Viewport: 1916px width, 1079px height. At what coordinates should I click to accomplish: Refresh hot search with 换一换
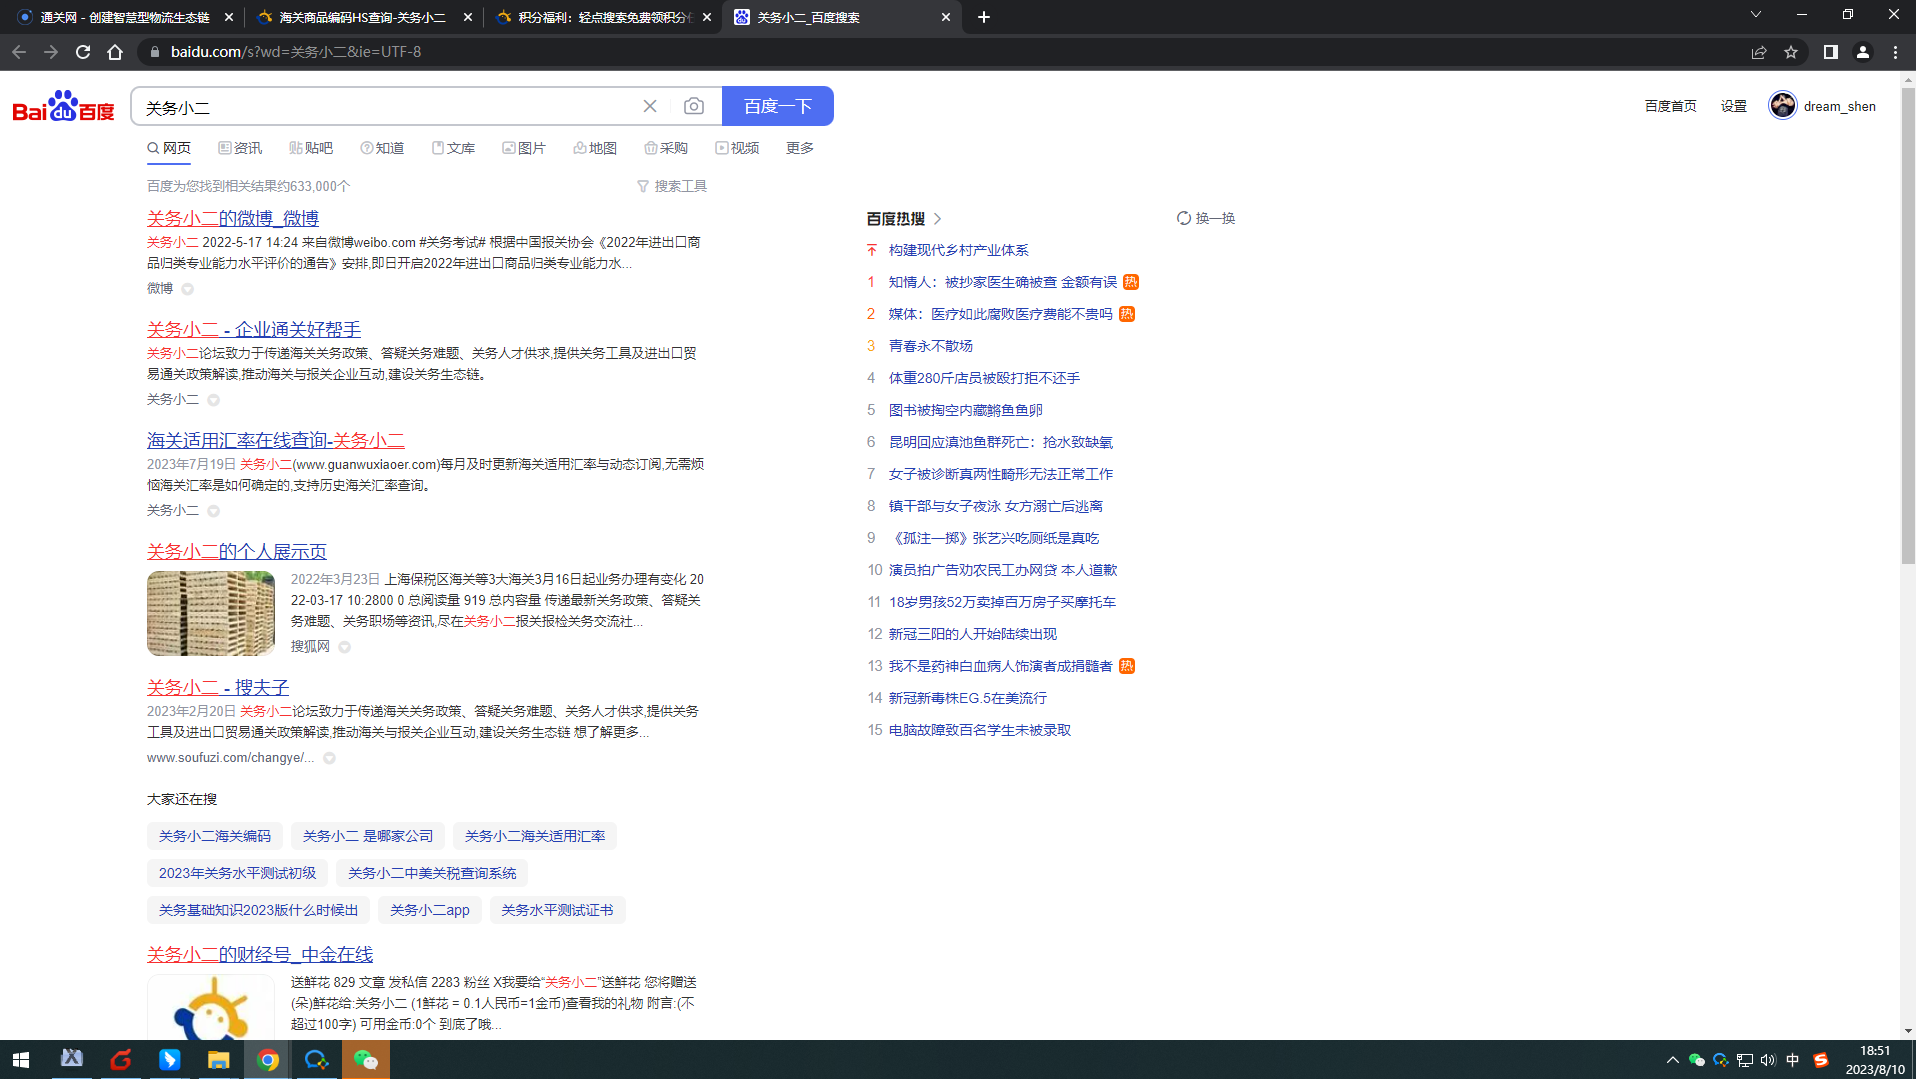[x=1206, y=218]
